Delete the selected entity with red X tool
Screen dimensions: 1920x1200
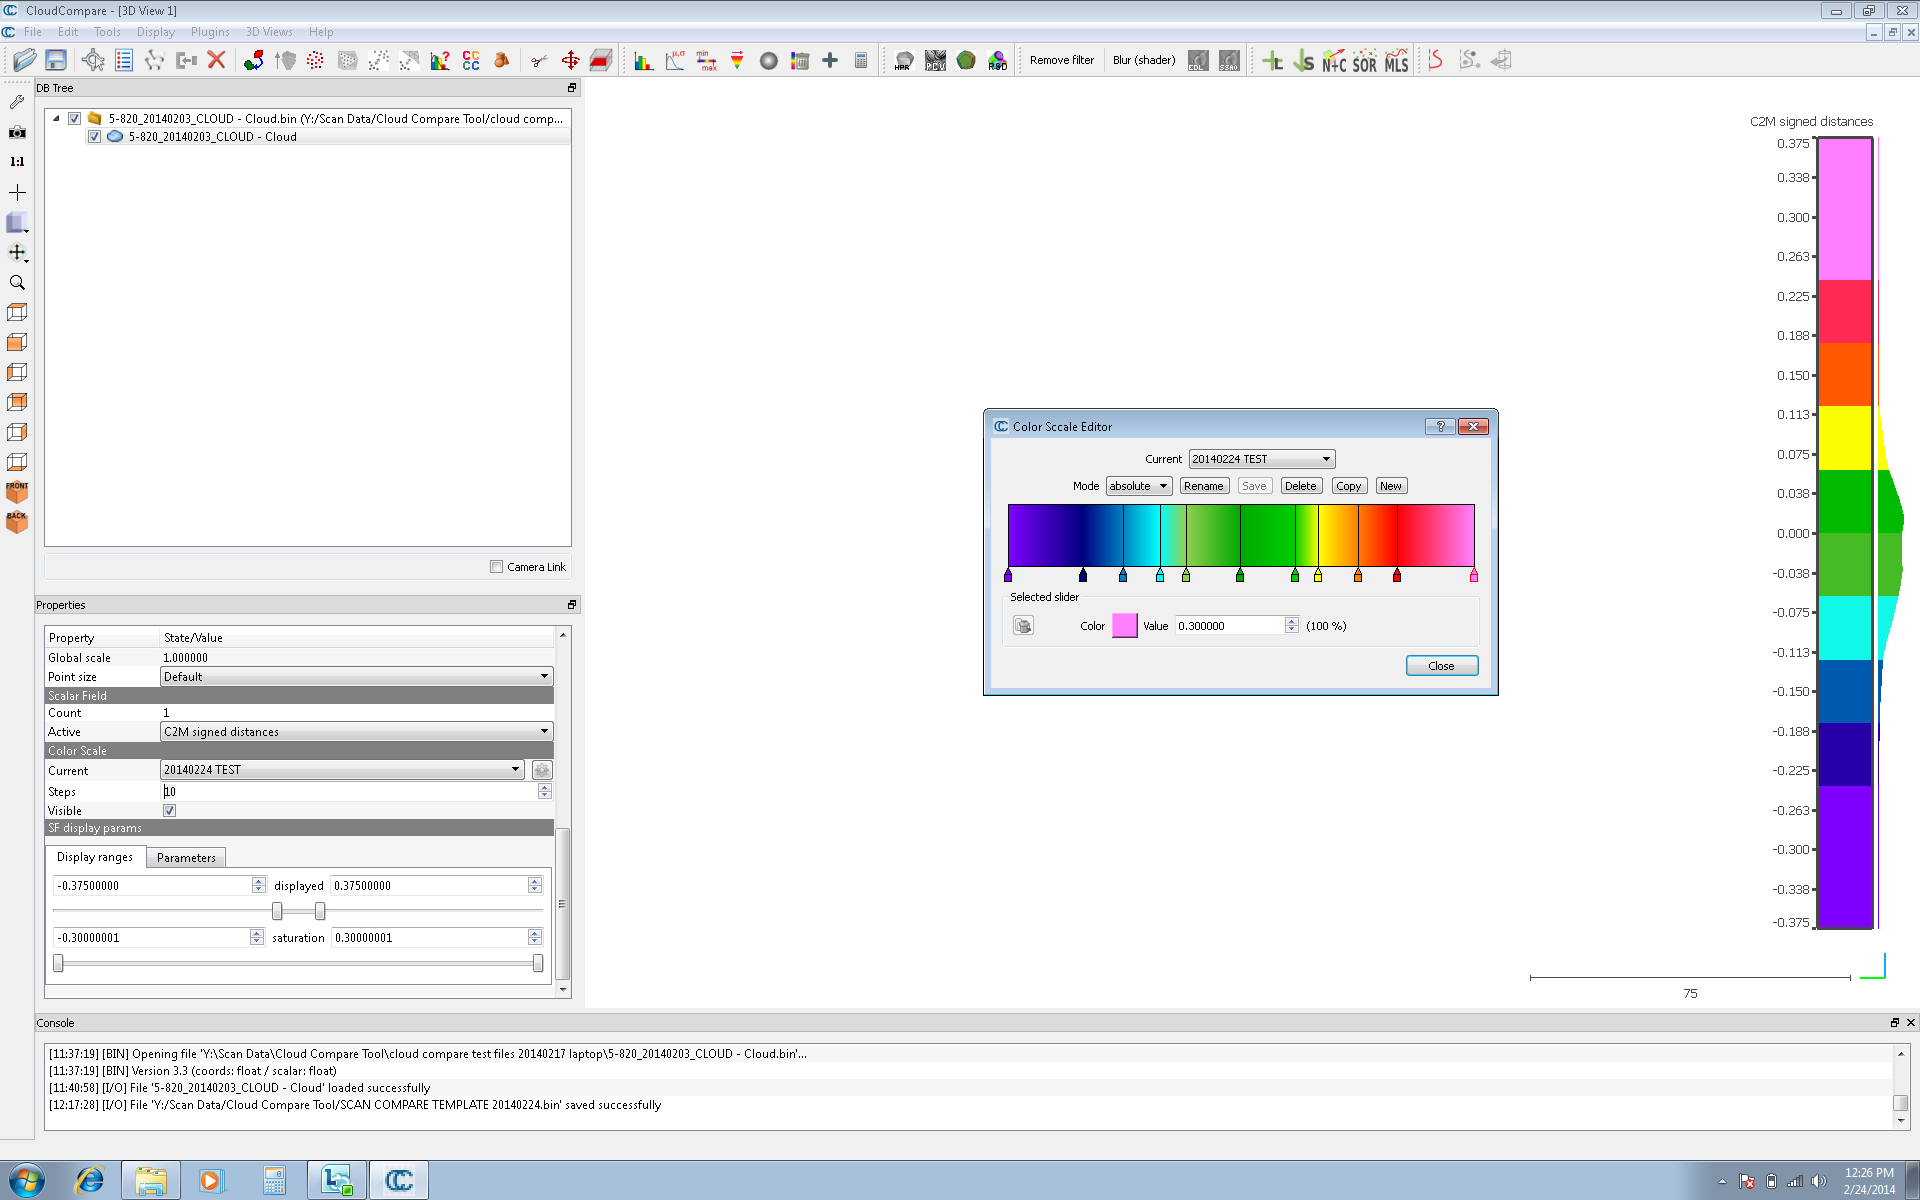click(x=217, y=60)
